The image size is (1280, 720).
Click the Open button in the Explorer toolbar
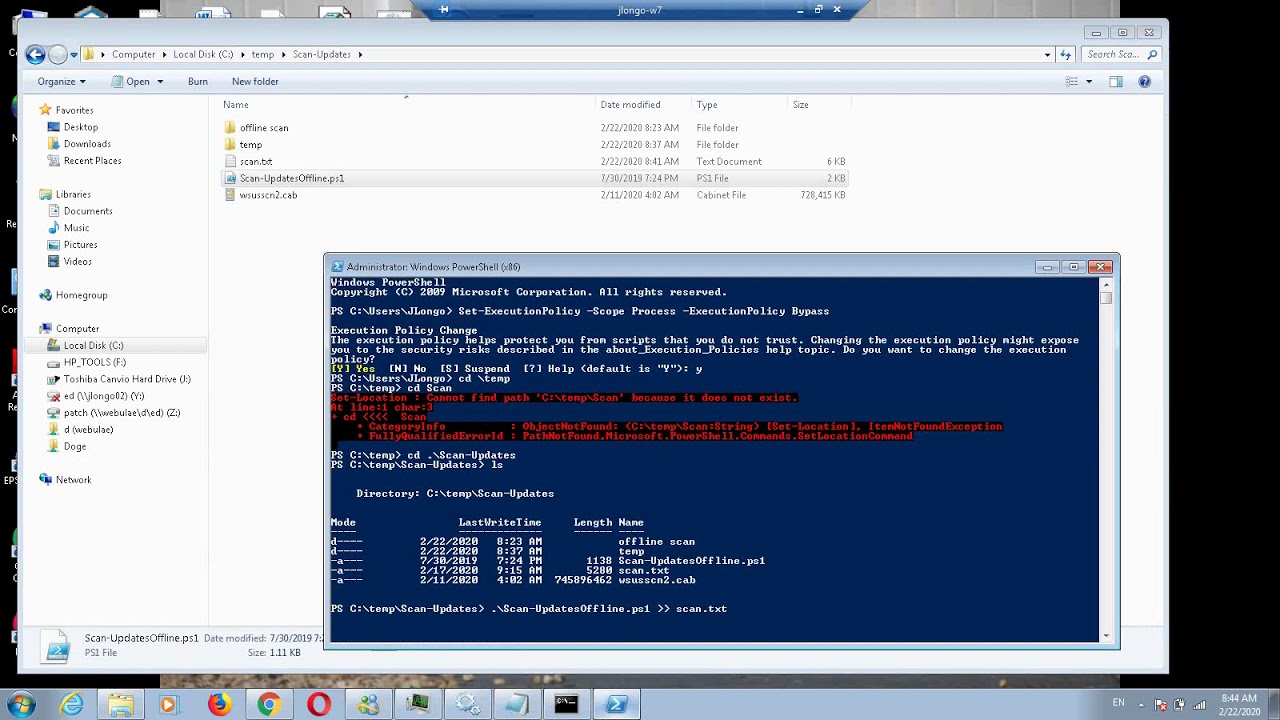point(131,82)
